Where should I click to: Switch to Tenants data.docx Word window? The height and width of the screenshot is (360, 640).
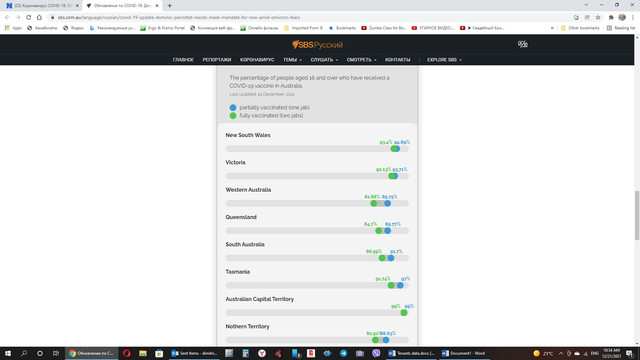pos(411,353)
